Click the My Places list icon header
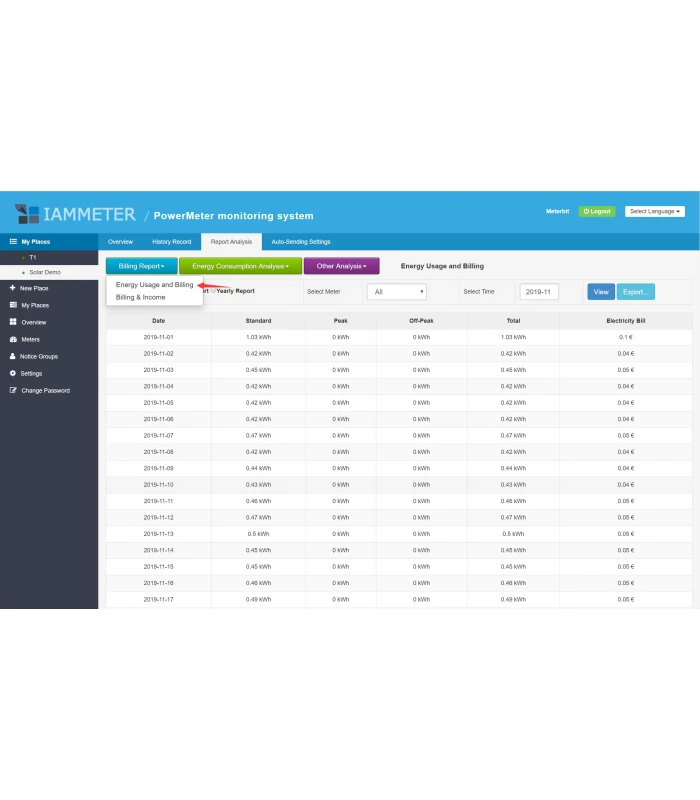 (13, 241)
